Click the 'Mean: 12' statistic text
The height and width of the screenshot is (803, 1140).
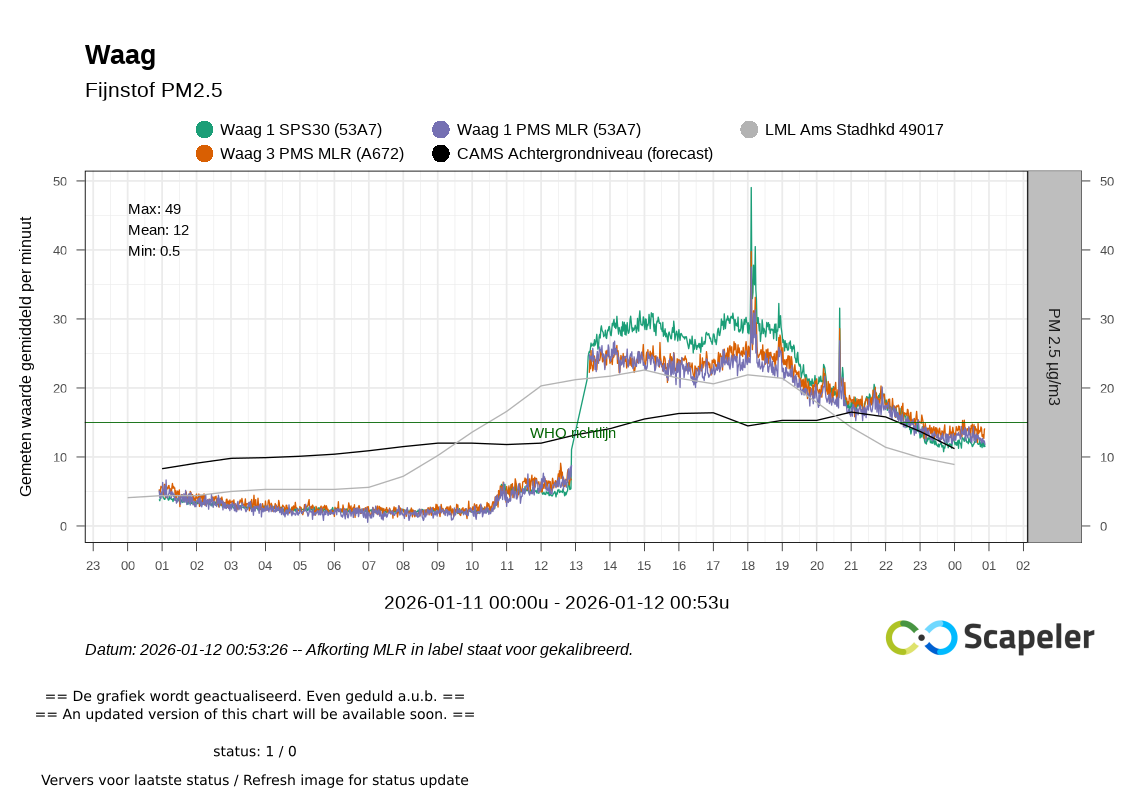[158, 230]
